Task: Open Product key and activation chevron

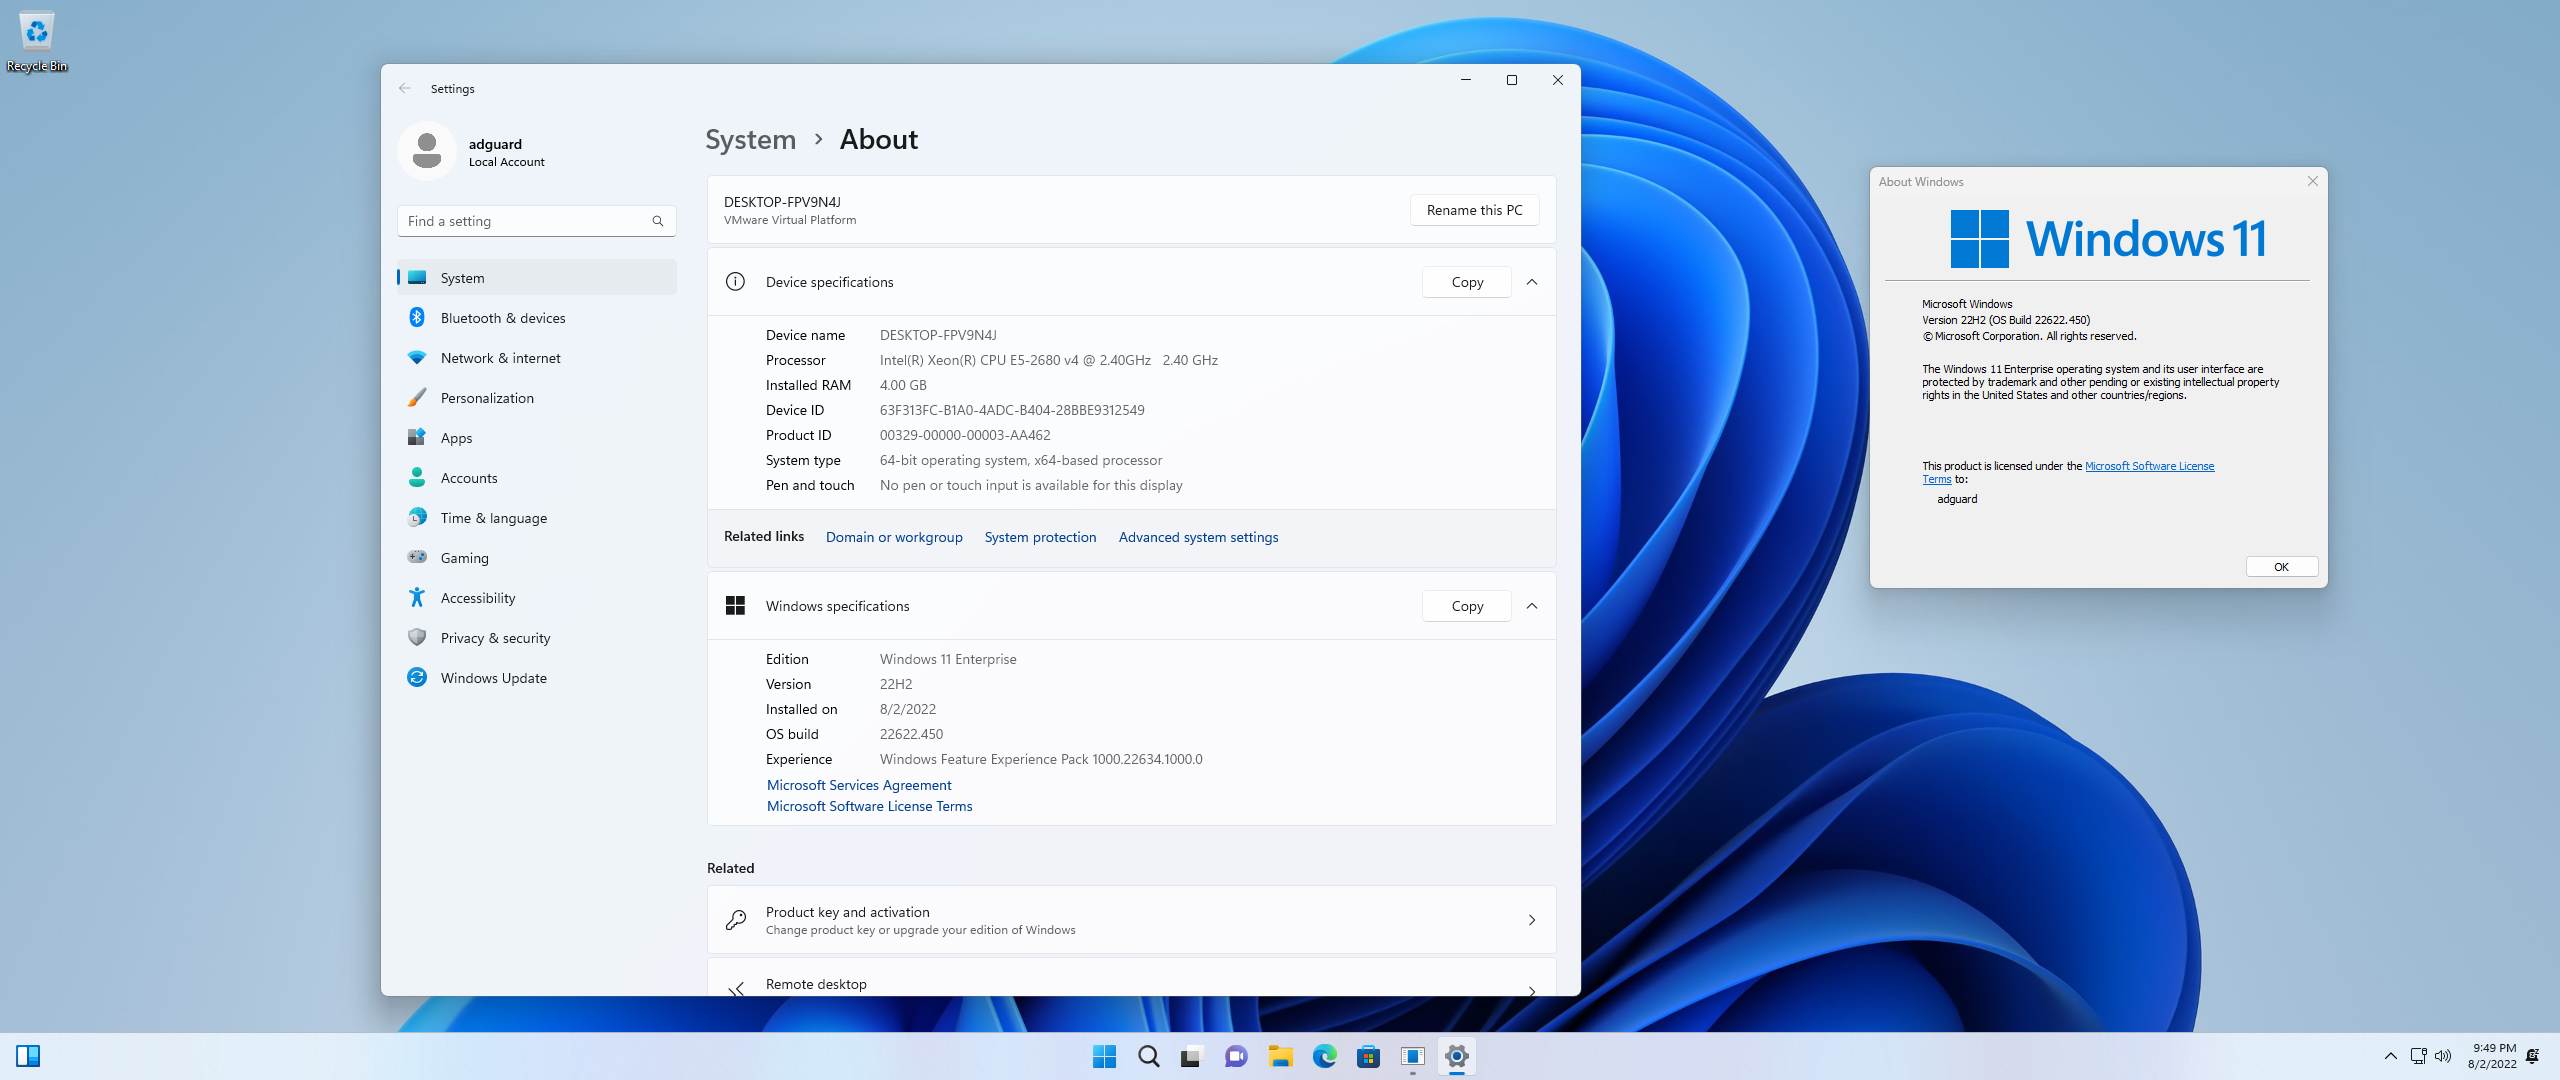Action: [x=1532, y=920]
